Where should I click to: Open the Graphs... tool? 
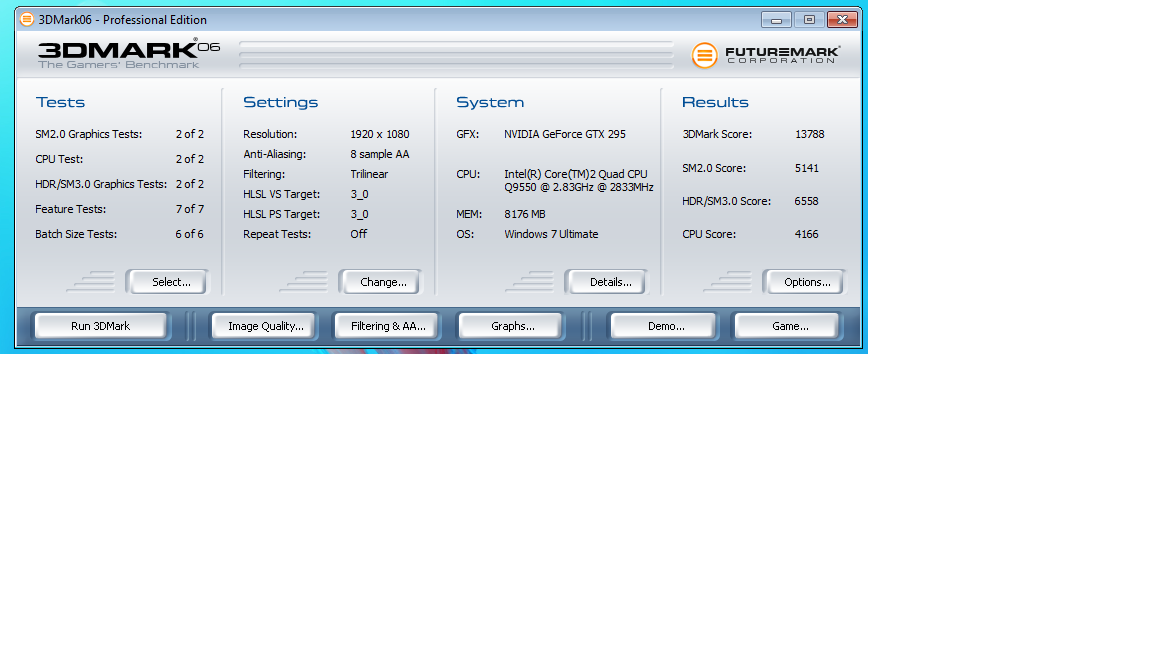coord(512,326)
